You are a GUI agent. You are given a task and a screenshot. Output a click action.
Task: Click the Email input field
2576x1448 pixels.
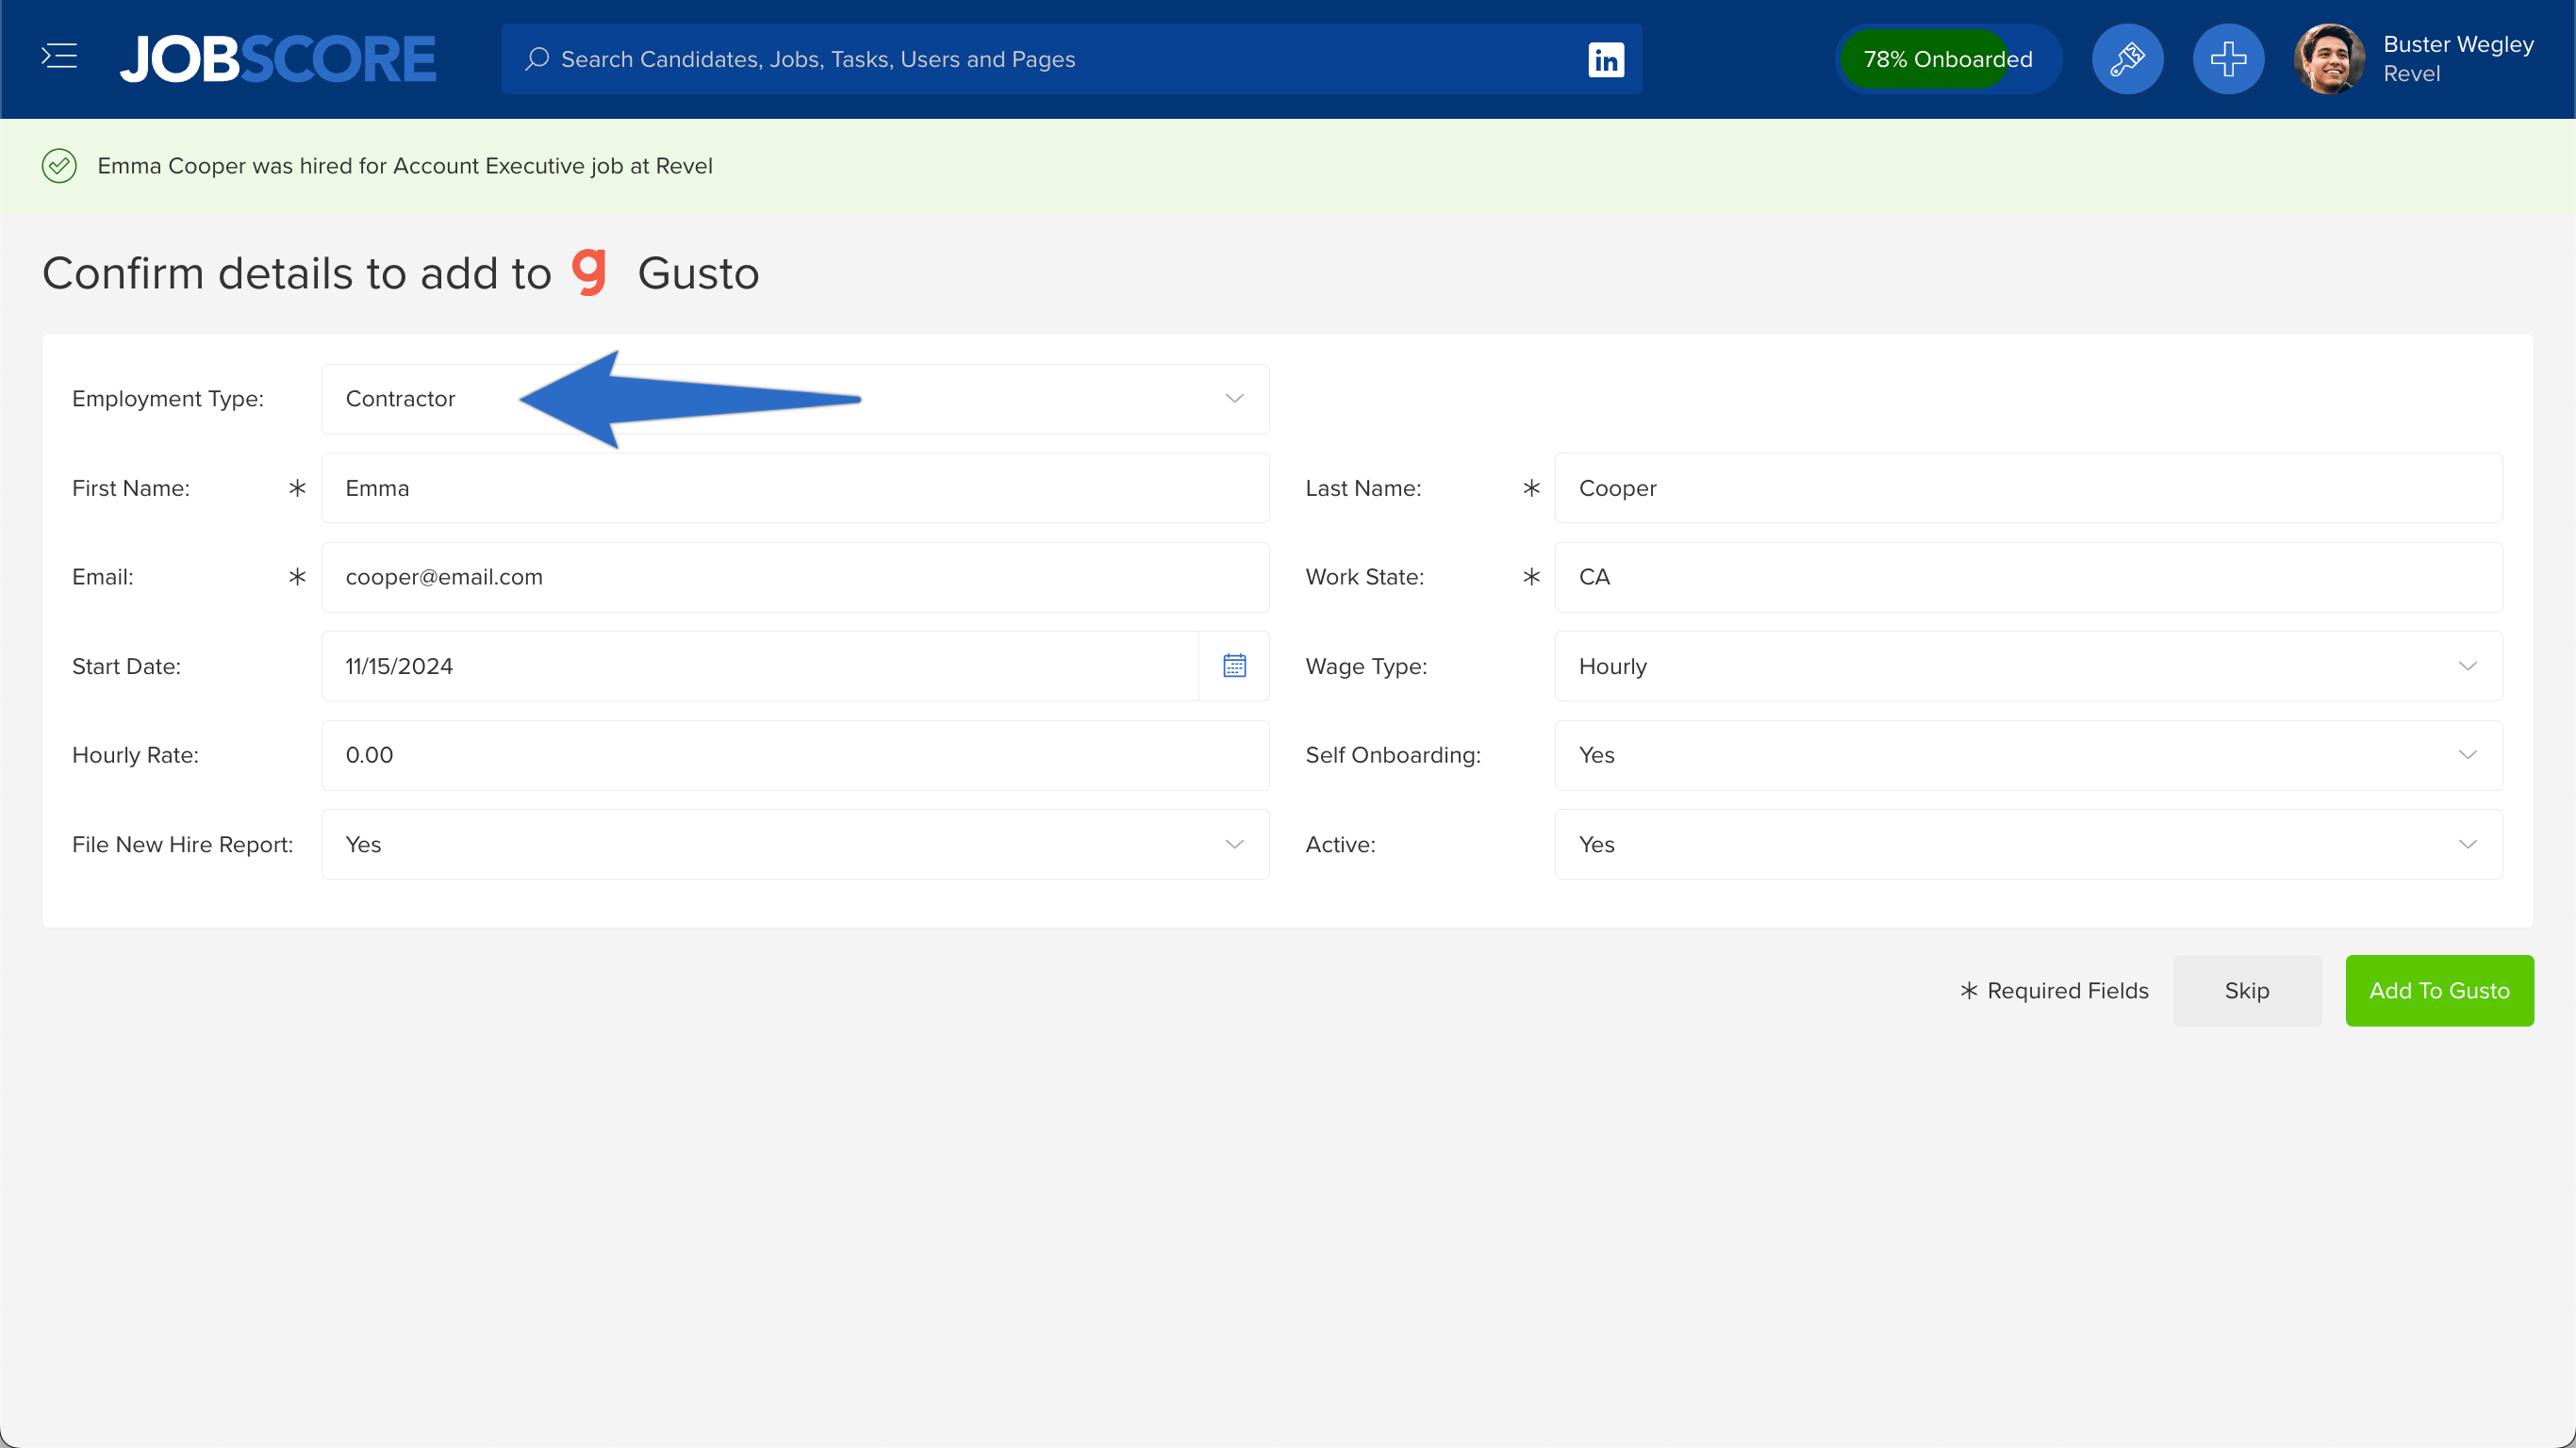point(795,577)
